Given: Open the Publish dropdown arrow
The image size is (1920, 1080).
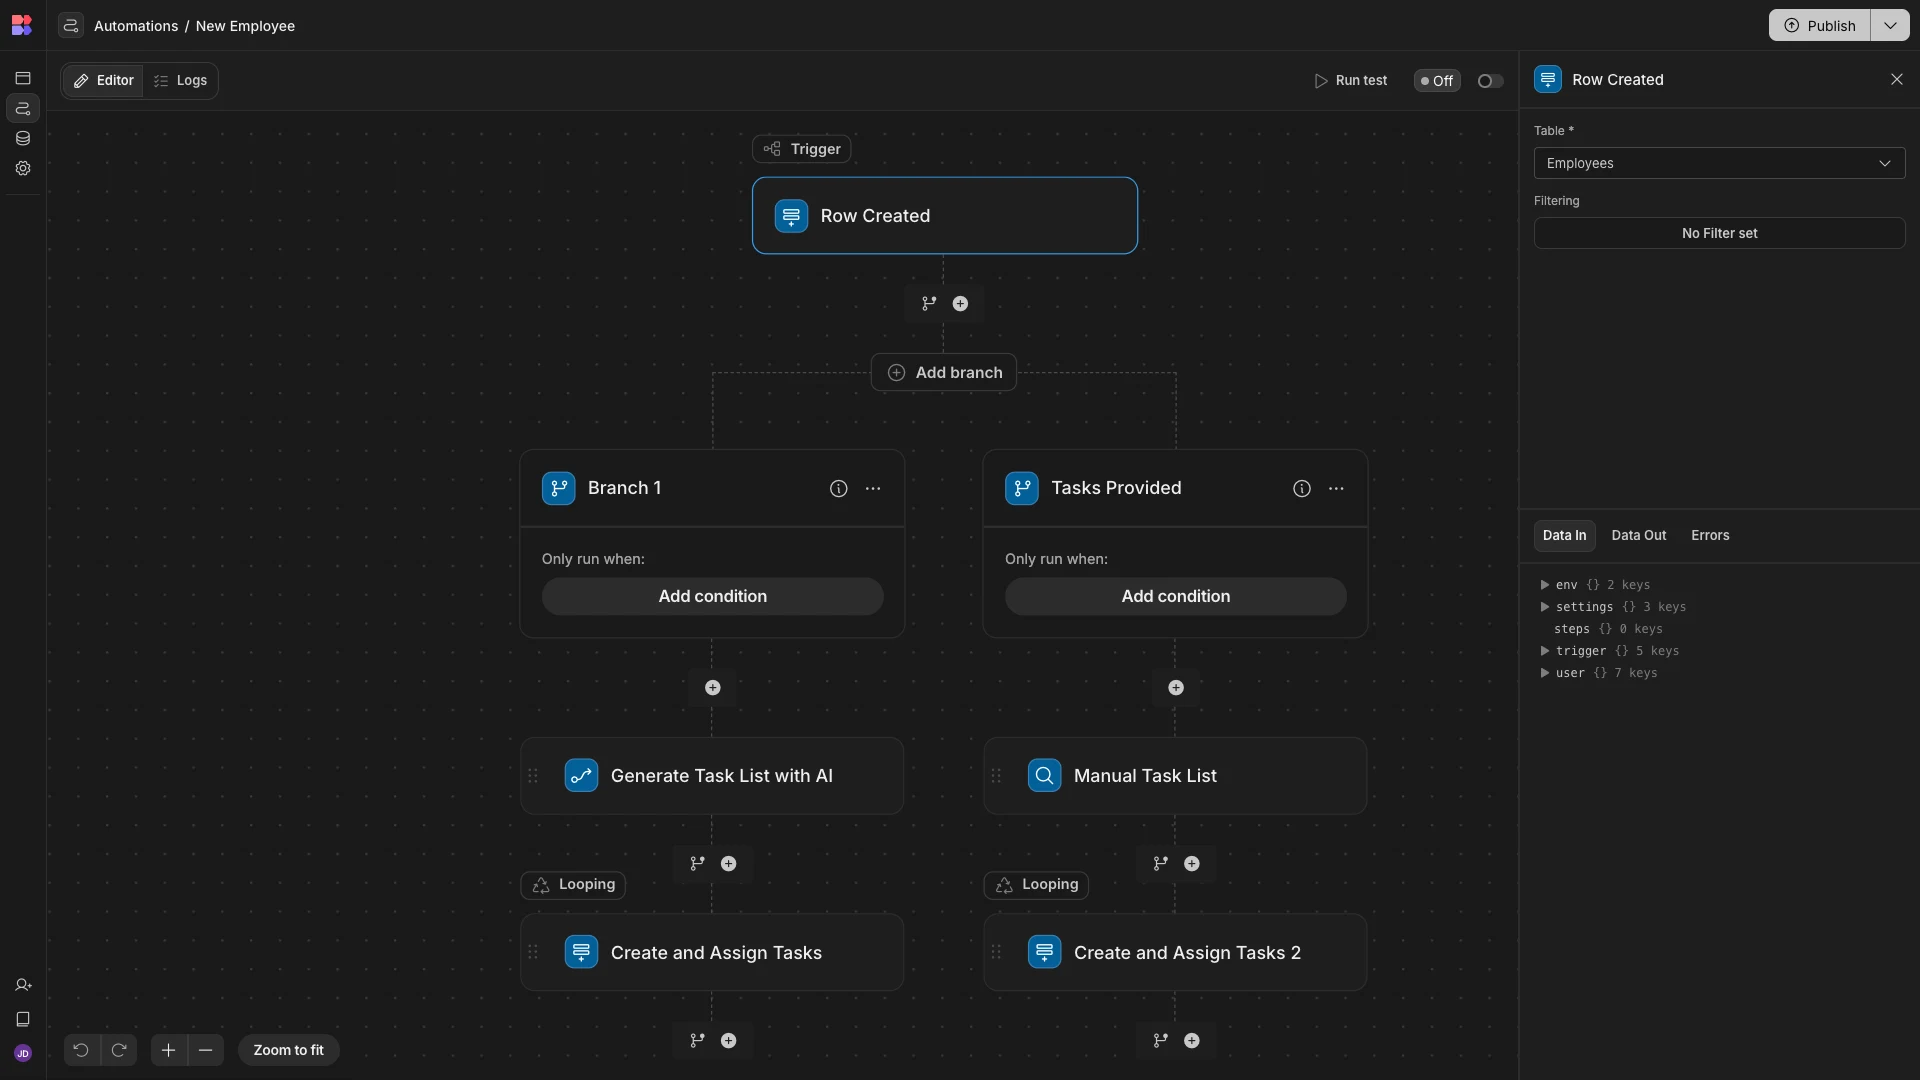Looking at the screenshot, I should (1890, 25).
